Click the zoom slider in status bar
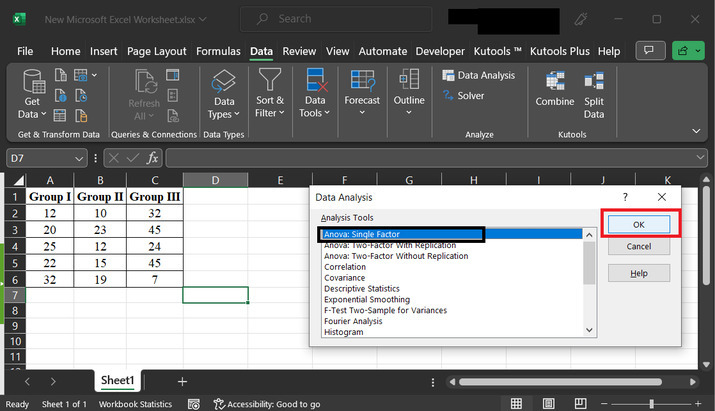This screenshot has height=411, width=715. point(650,404)
